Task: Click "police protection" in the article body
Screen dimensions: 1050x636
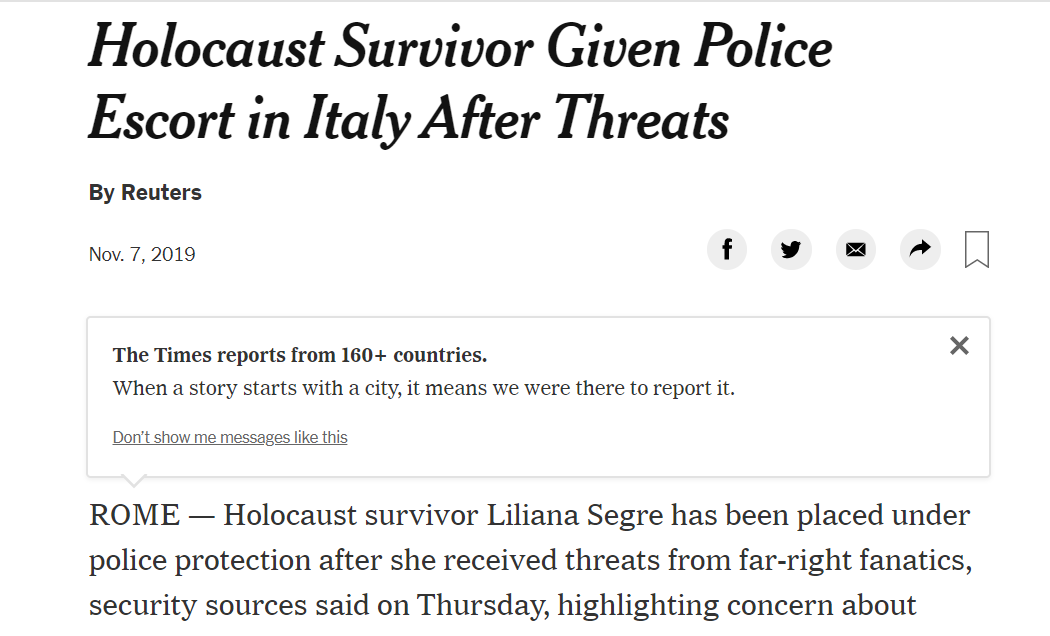Action: click(199, 561)
